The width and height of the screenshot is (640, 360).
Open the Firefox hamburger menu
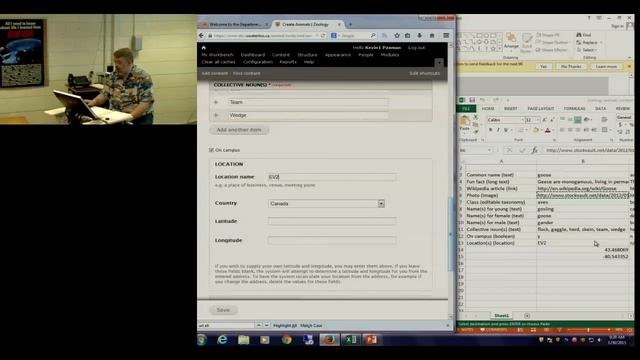point(446,36)
